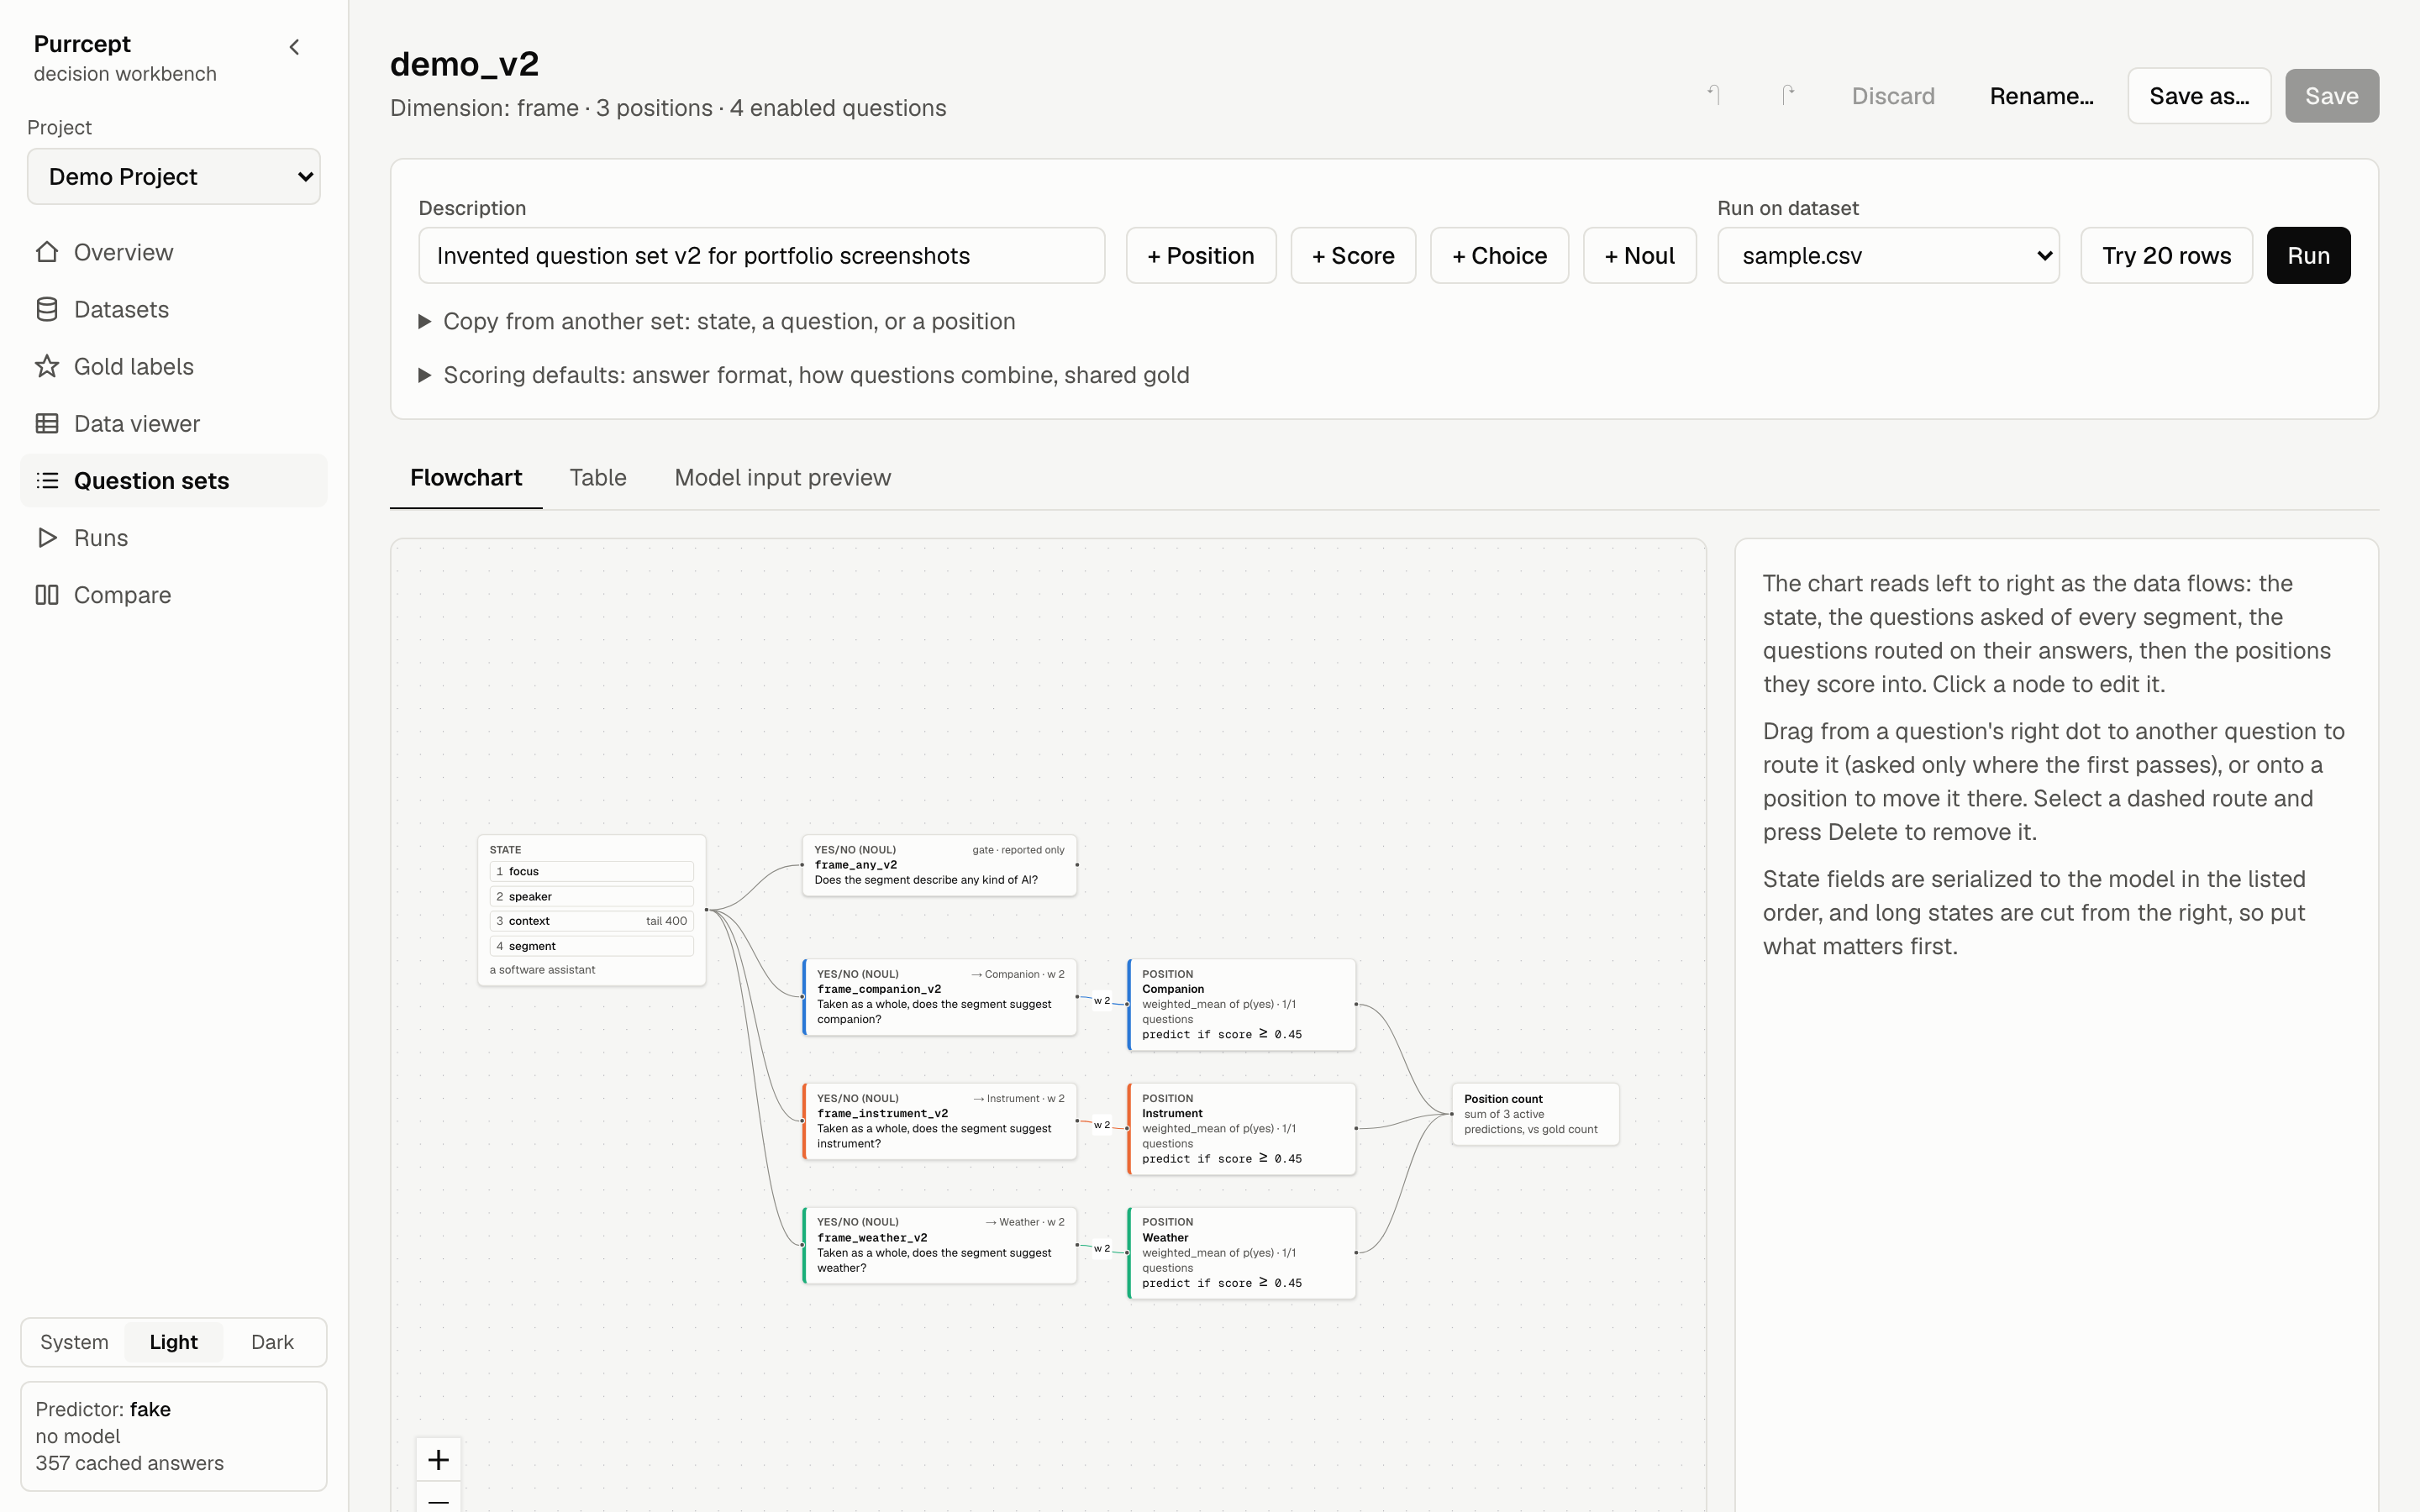Image resolution: width=2420 pixels, height=1512 pixels.
Task: Click the Rename... button
Action: coord(2041,95)
